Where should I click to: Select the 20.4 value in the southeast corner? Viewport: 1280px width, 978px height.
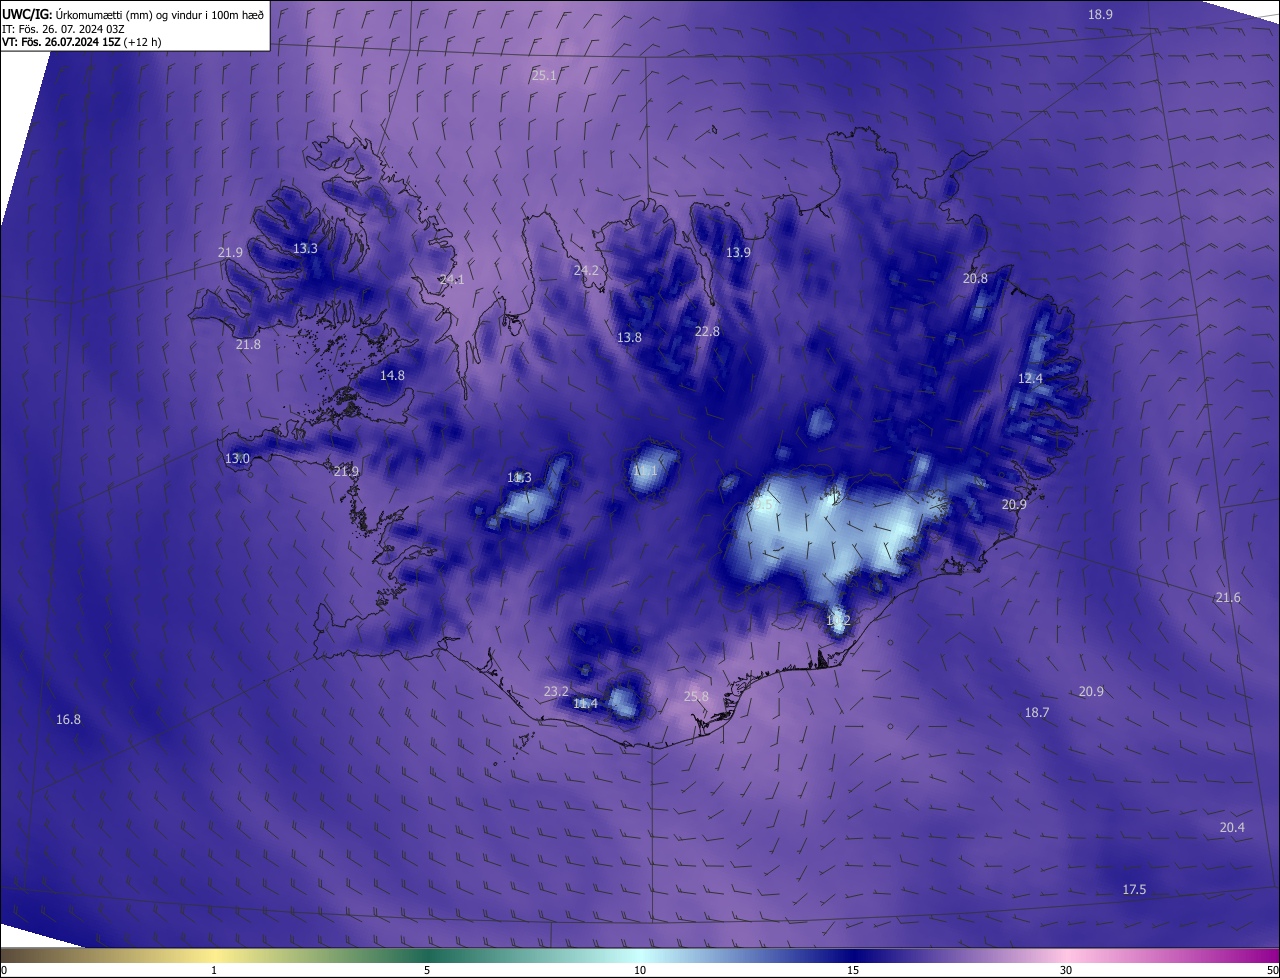click(x=1232, y=828)
